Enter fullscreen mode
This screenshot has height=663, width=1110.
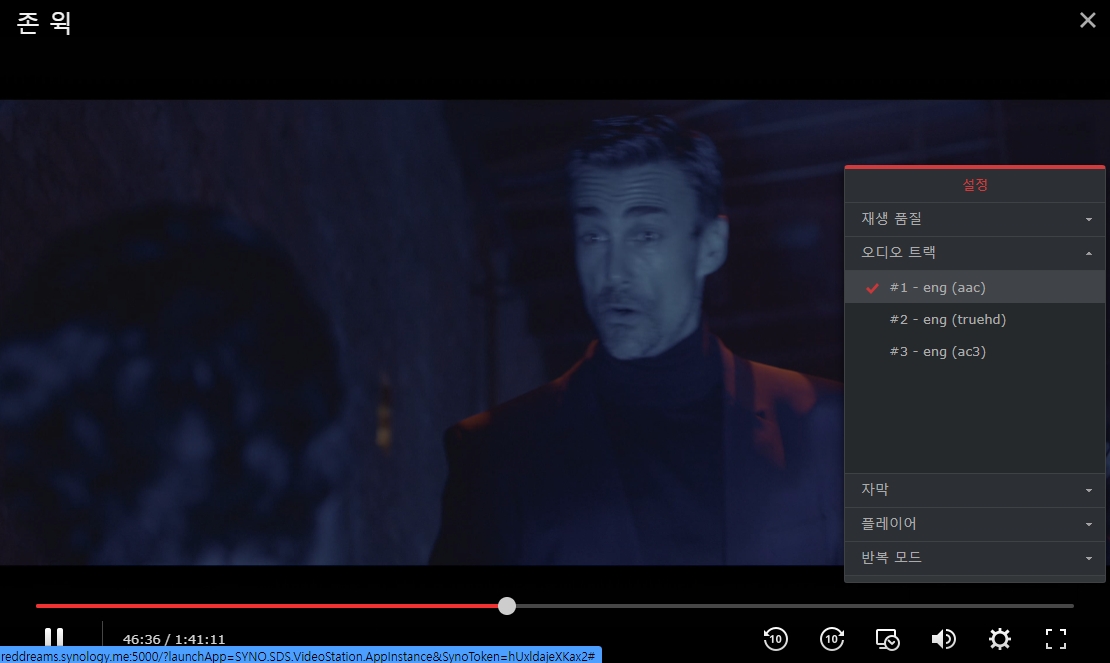pos(1055,639)
